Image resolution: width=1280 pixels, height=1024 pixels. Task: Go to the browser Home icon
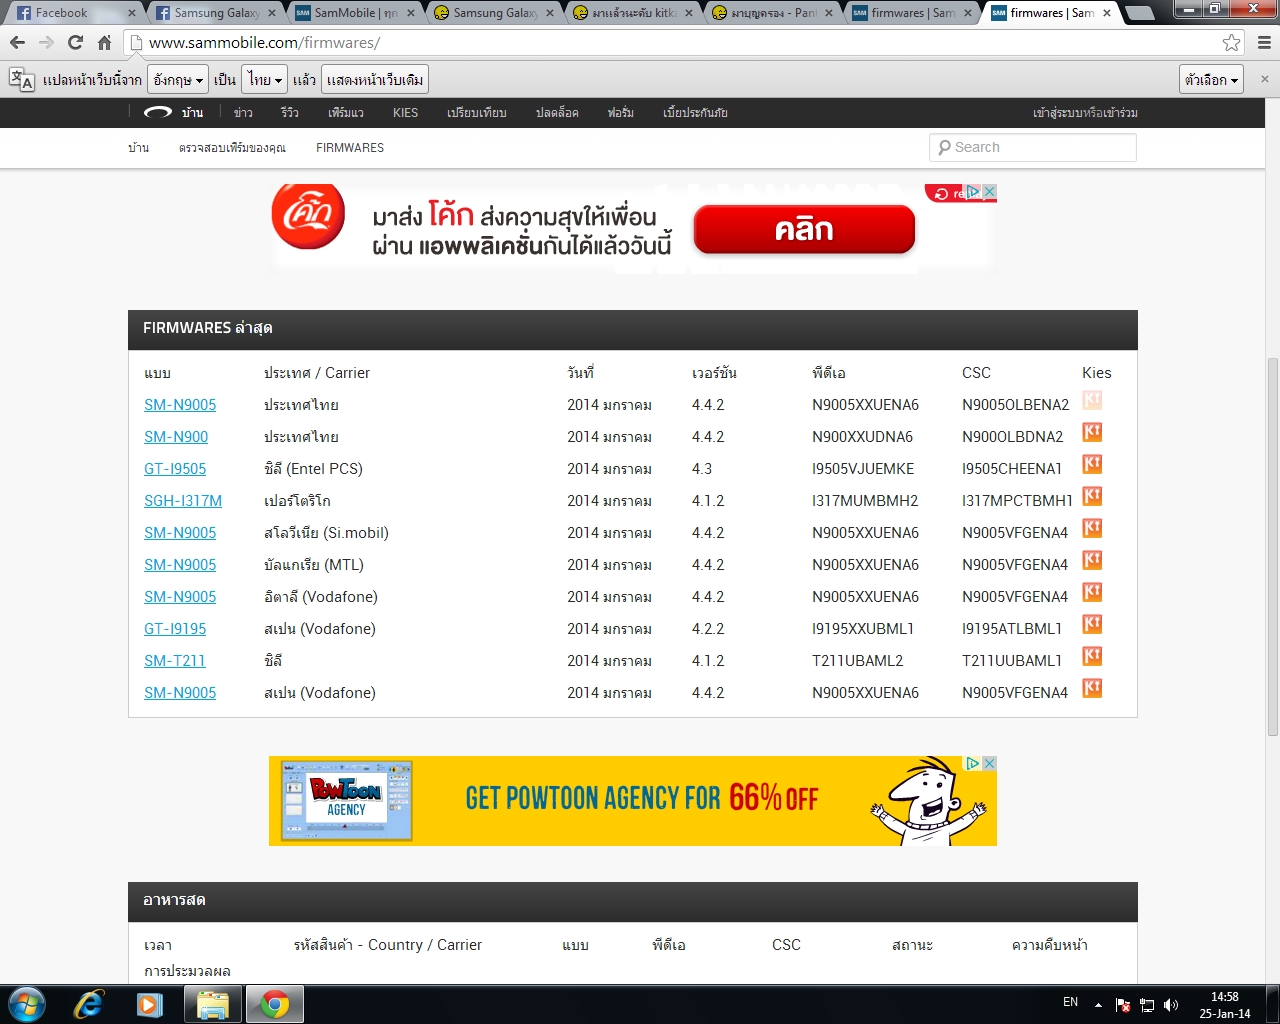104,43
